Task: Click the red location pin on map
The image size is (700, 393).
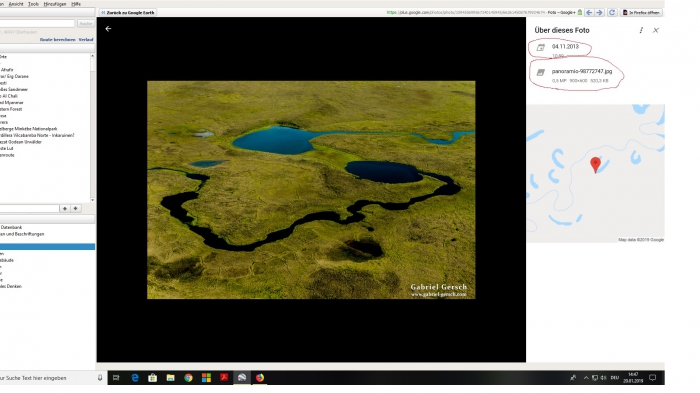Action: 595,165
